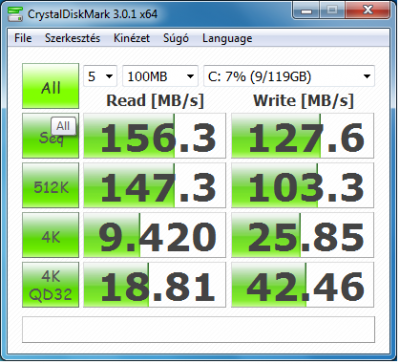Viewport: 400px width, 364px height.
Task: Click the CrystalDiskMark 3.0.1 x64 window title
Action: (x=92, y=14)
